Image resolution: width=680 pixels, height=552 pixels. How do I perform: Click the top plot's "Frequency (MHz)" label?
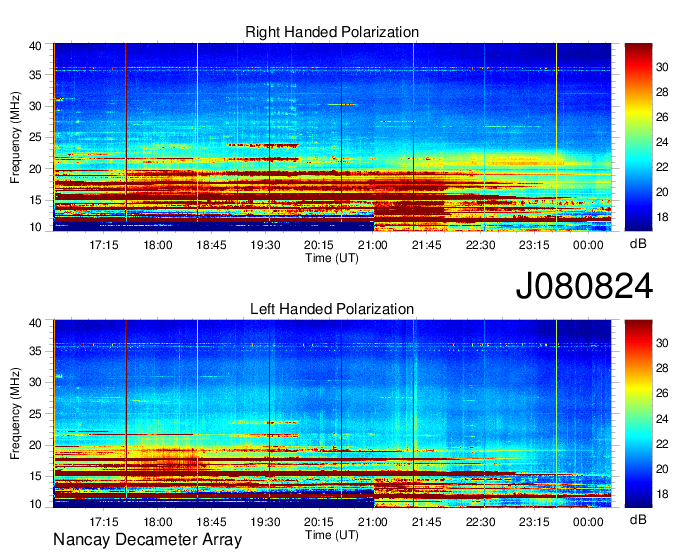click(x=15, y=137)
